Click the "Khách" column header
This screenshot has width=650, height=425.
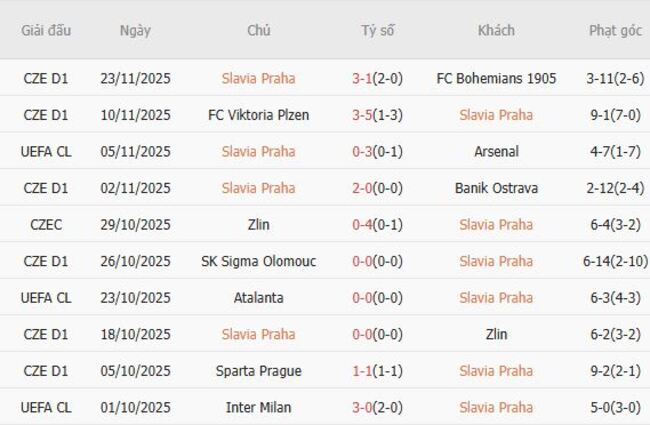(x=496, y=30)
